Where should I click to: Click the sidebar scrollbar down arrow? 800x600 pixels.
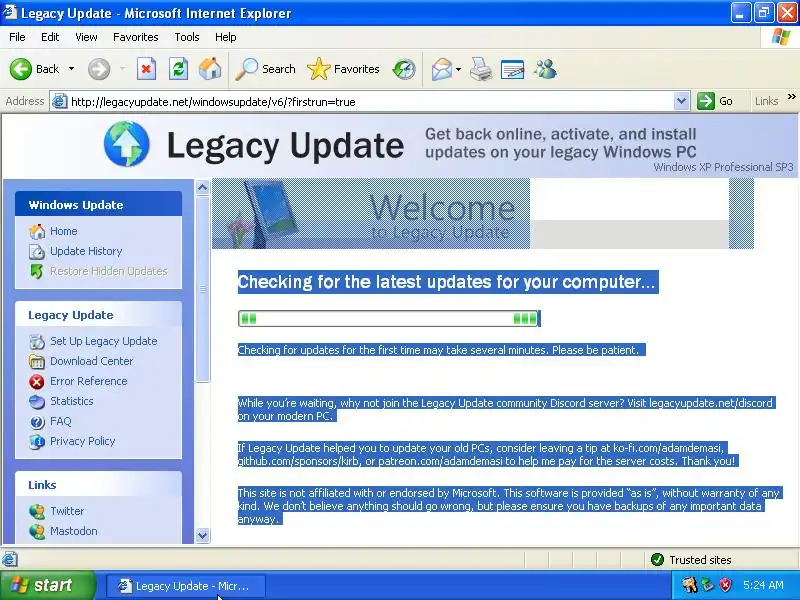pos(203,536)
